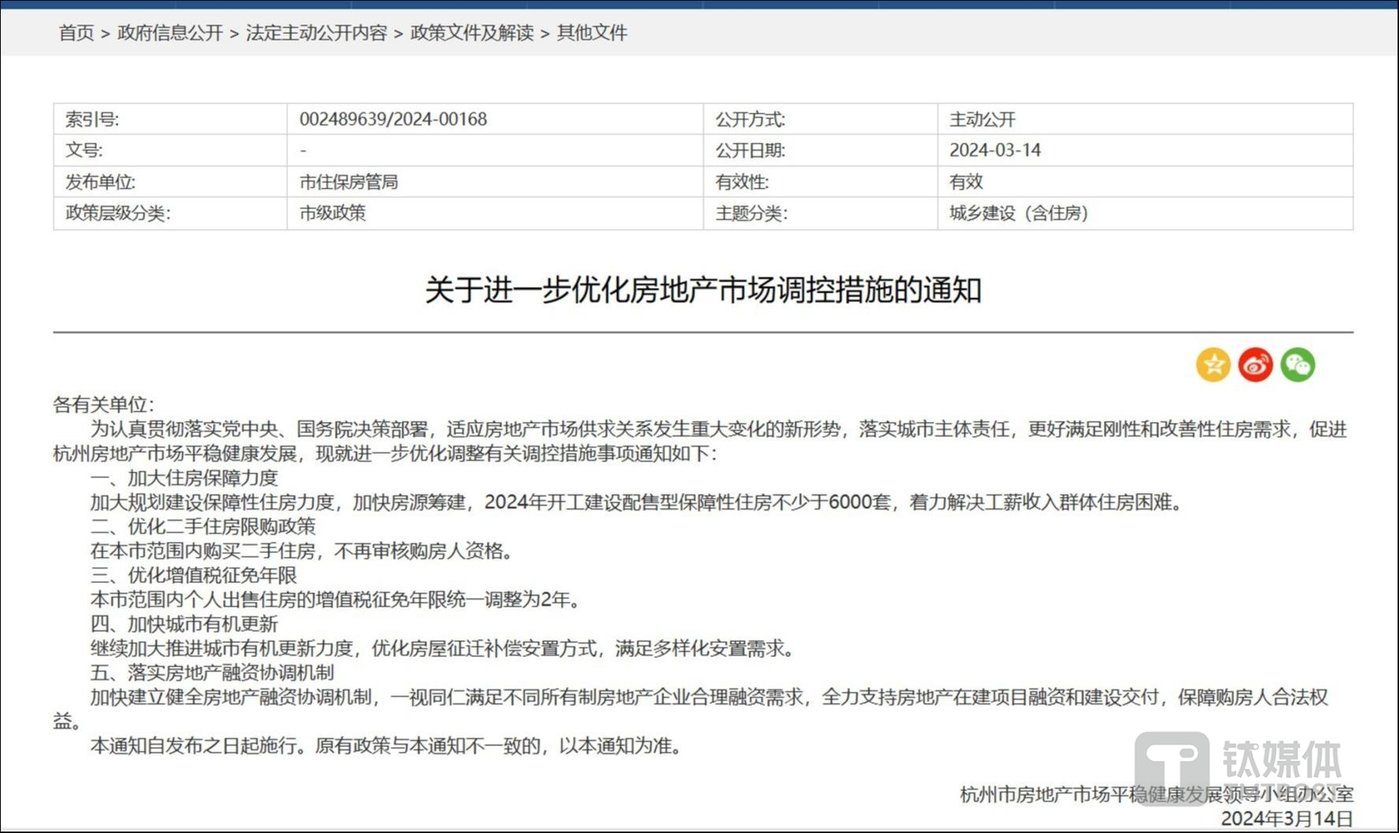Image resolution: width=1399 pixels, height=833 pixels.
Task: Click the yellow star favorite icon
Action: [x=1213, y=364]
